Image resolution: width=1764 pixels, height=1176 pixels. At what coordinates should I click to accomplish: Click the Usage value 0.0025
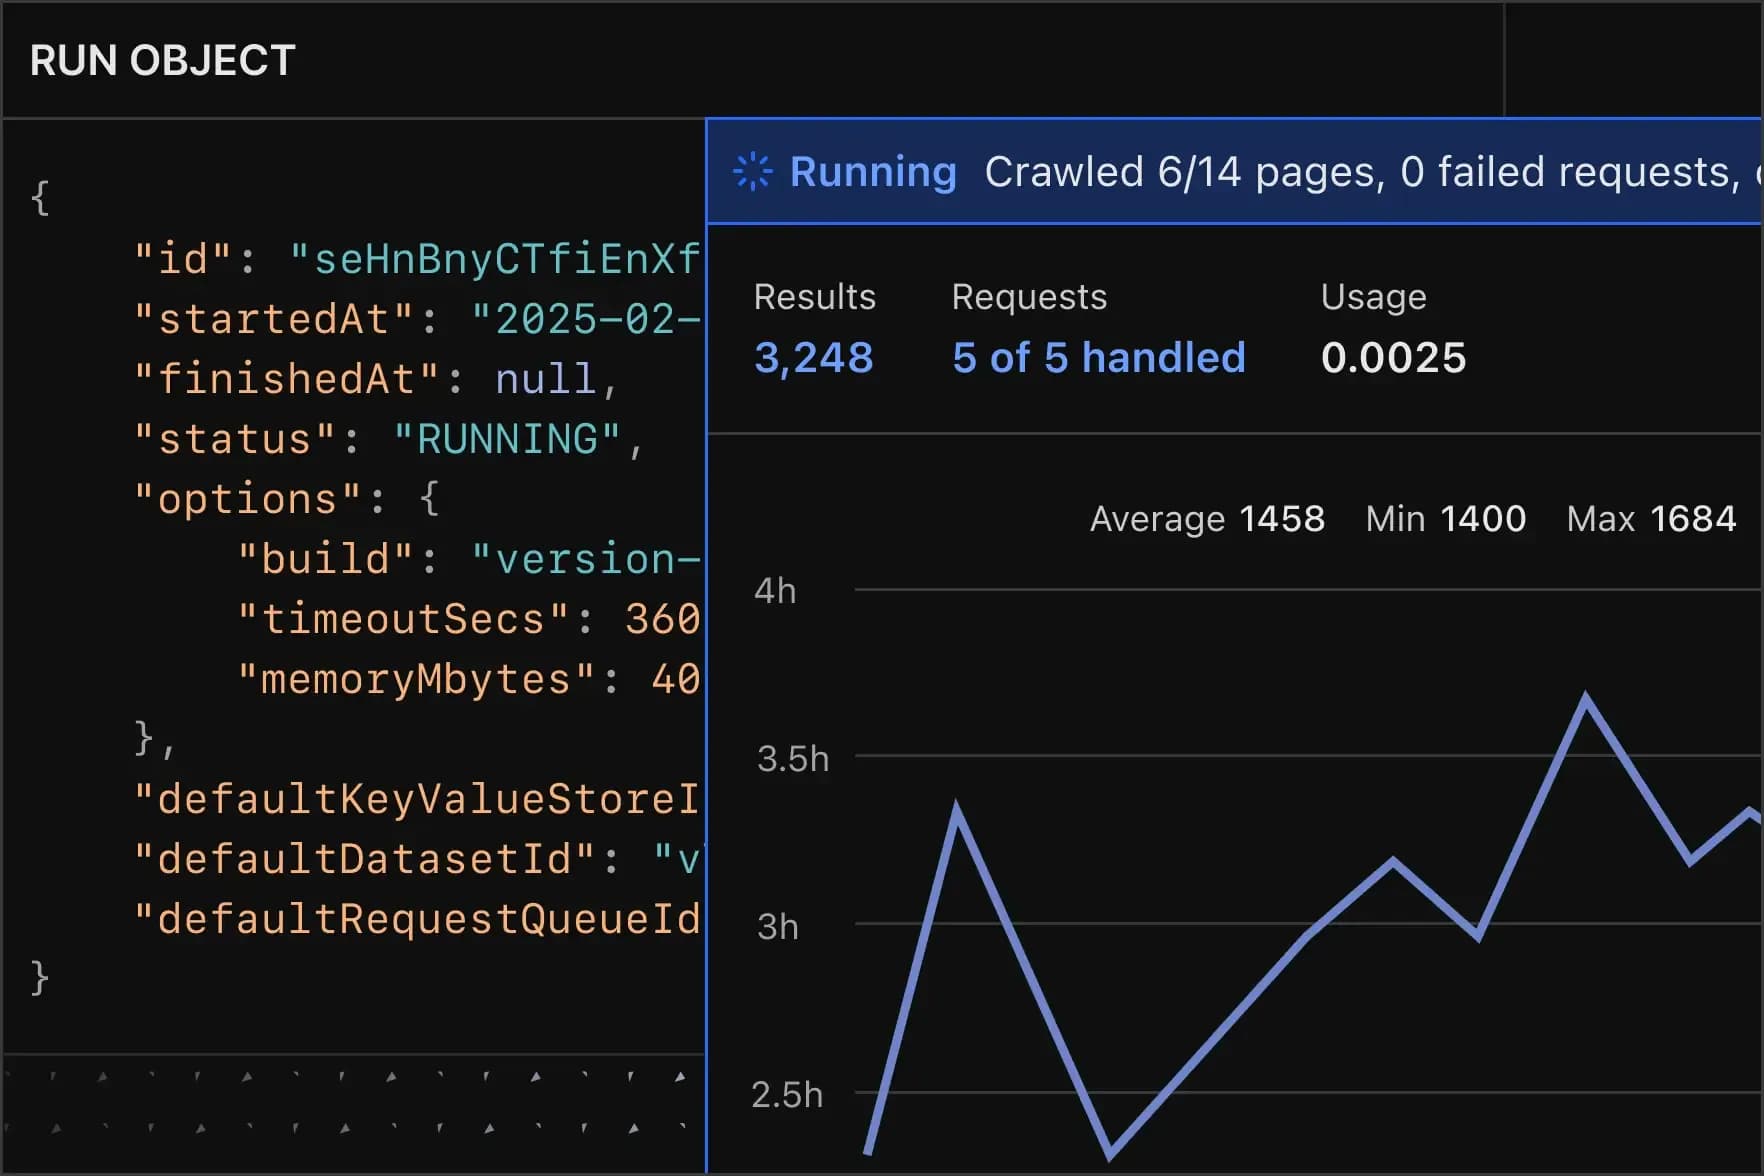click(x=1393, y=358)
